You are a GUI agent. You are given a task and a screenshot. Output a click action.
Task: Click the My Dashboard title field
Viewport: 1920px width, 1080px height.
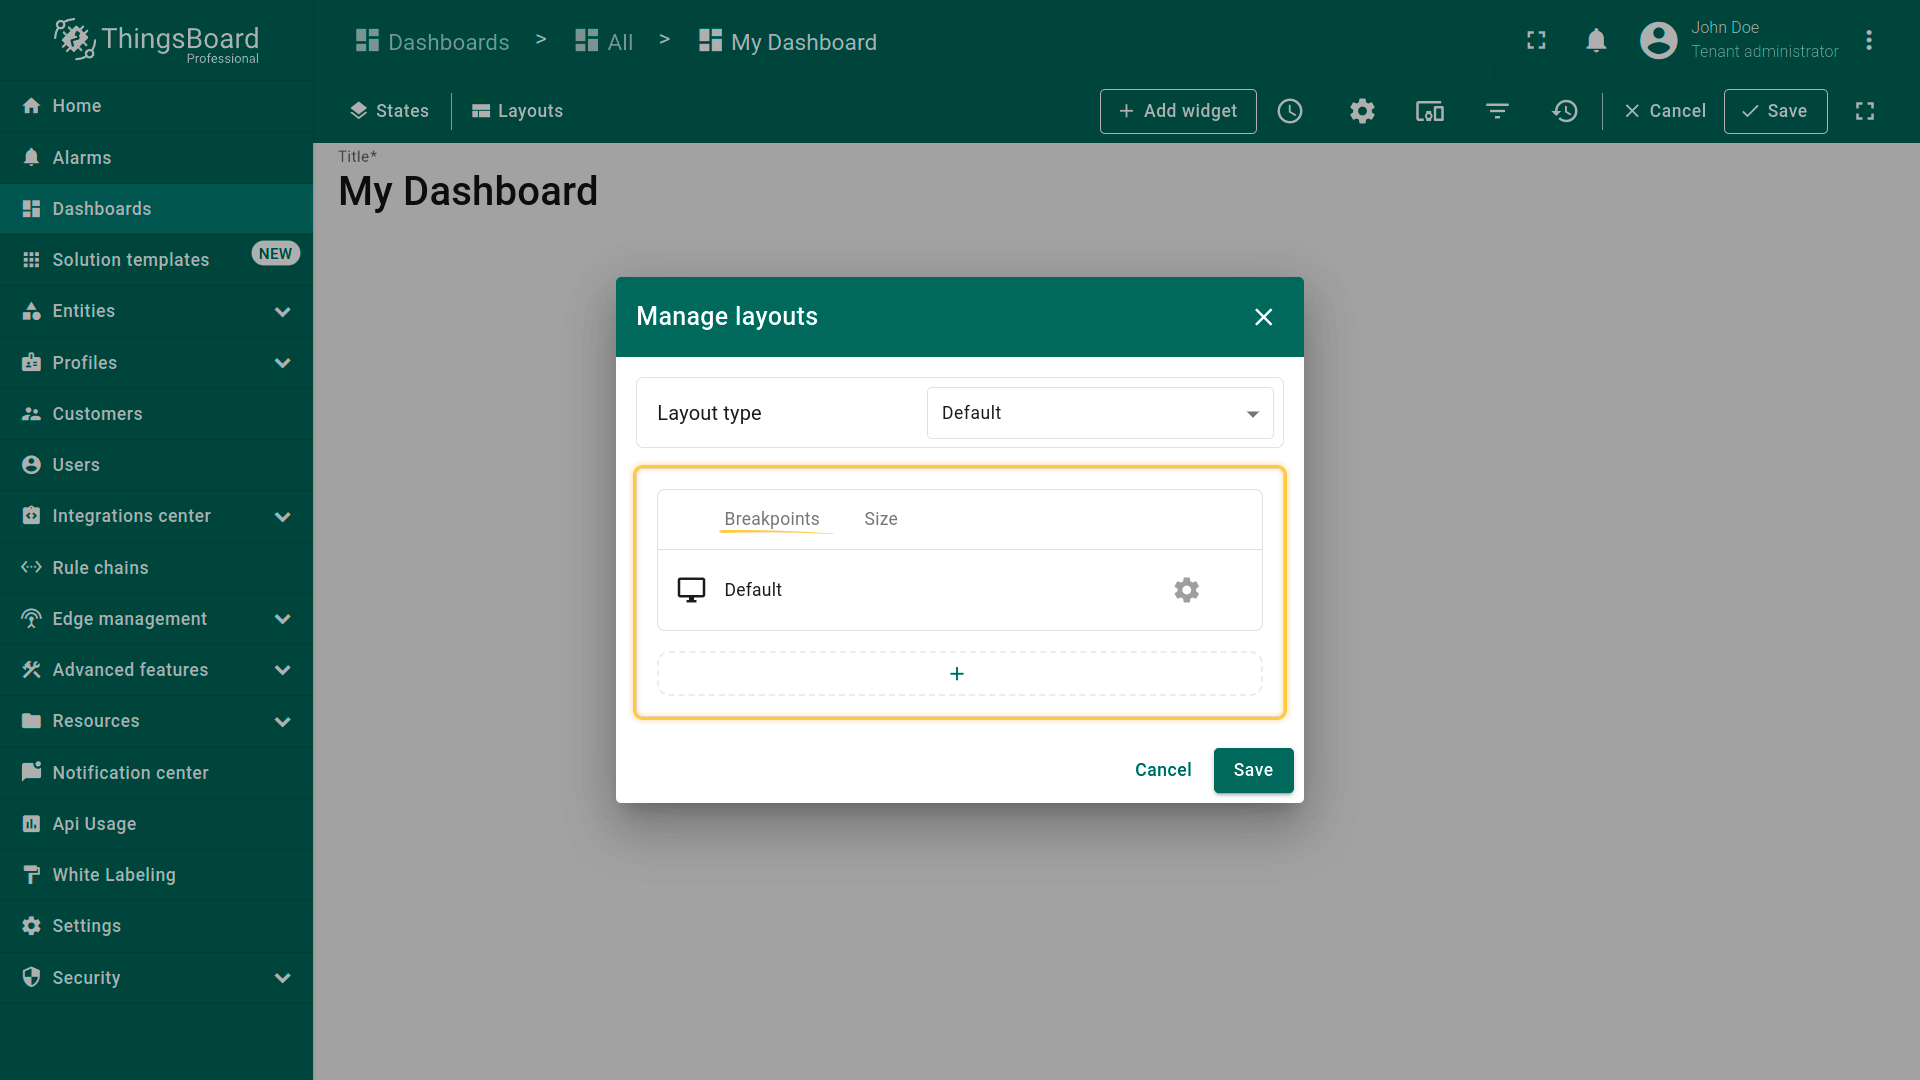tap(468, 191)
